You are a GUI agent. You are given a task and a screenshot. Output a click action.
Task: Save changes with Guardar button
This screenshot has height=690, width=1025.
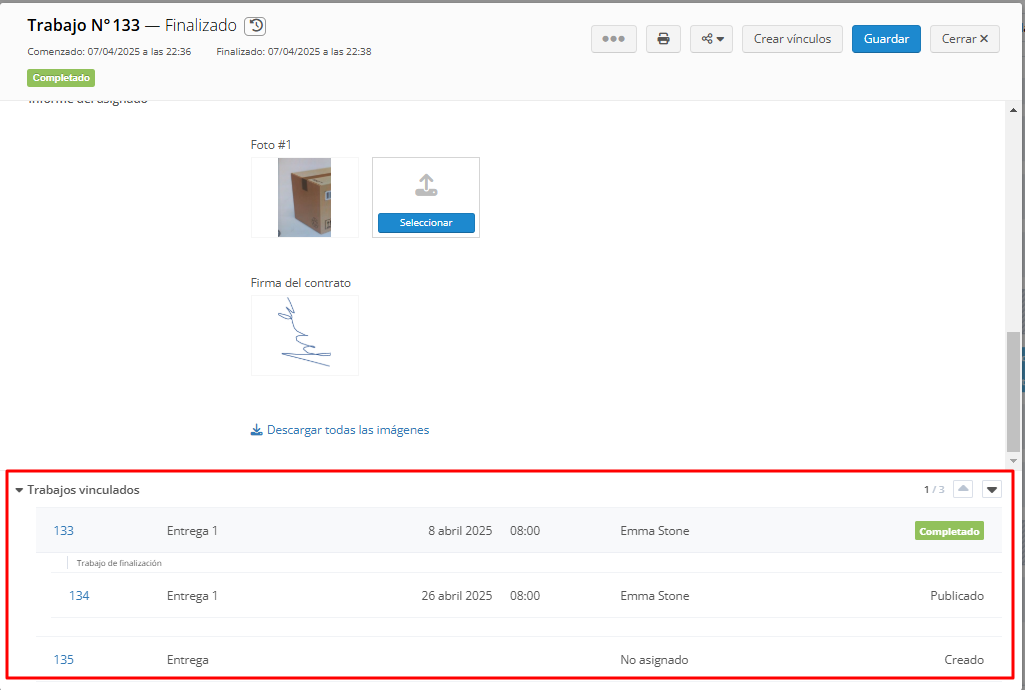(886, 39)
